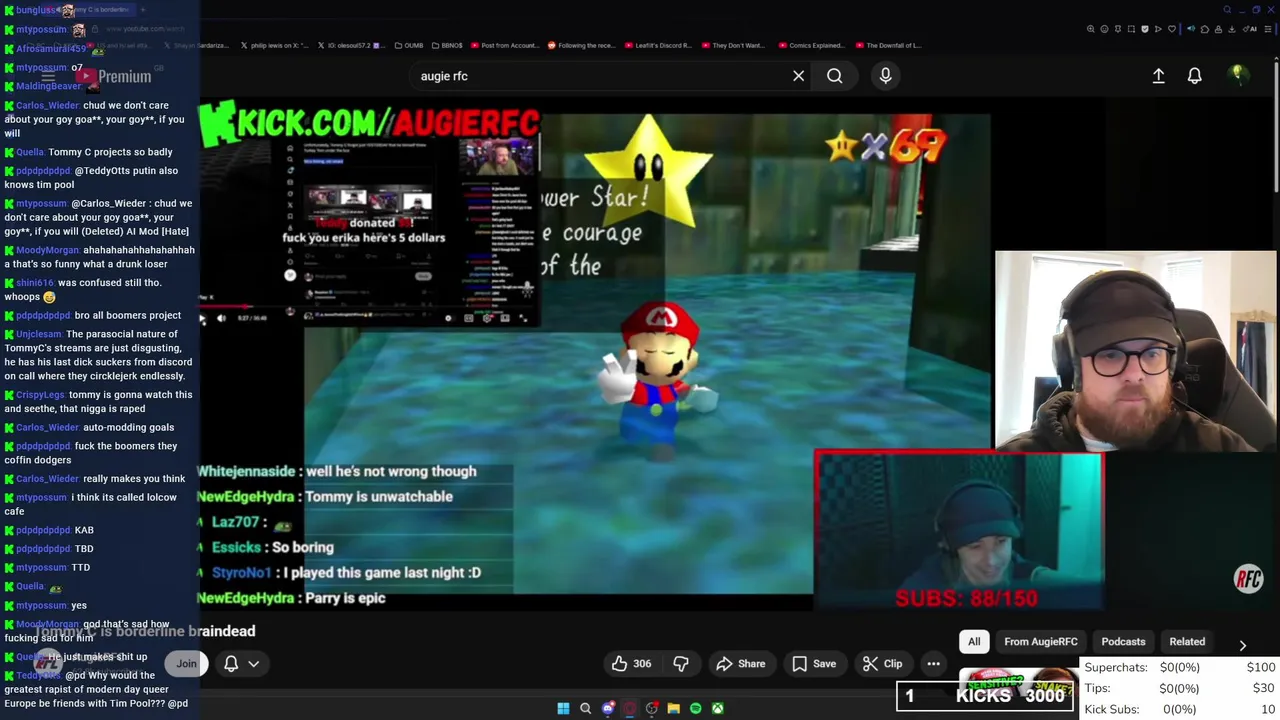This screenshot has height=720, width=1280.
Task: Open the OUMB bookmarks folder
Action: coord(409,45)
